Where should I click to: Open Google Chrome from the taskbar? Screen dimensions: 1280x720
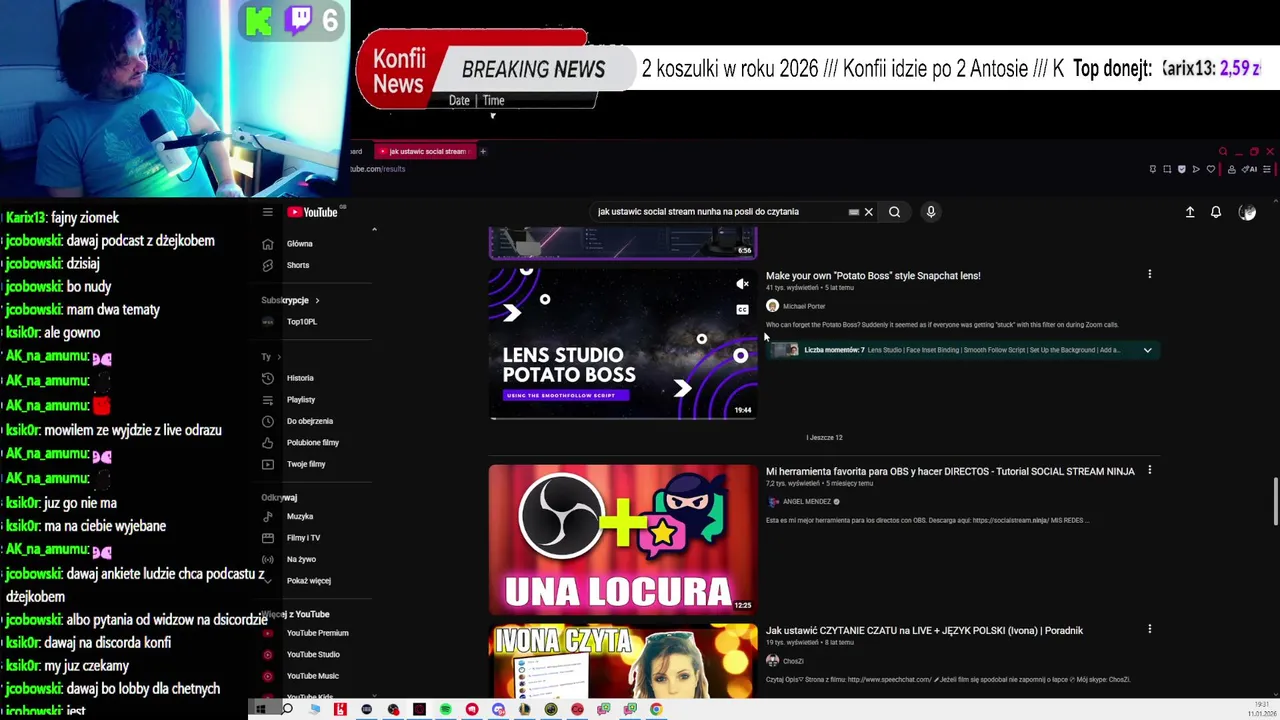(656, 709)
